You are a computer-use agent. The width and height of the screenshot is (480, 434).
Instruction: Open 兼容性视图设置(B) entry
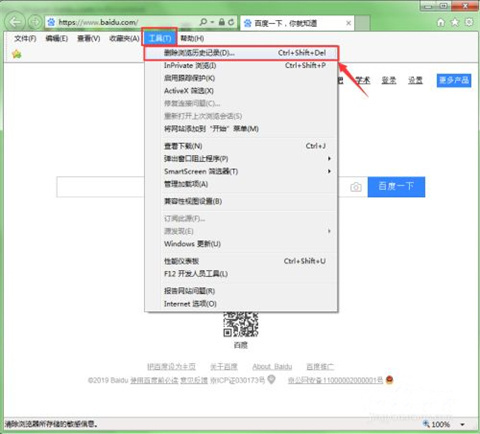click(241, 201)
